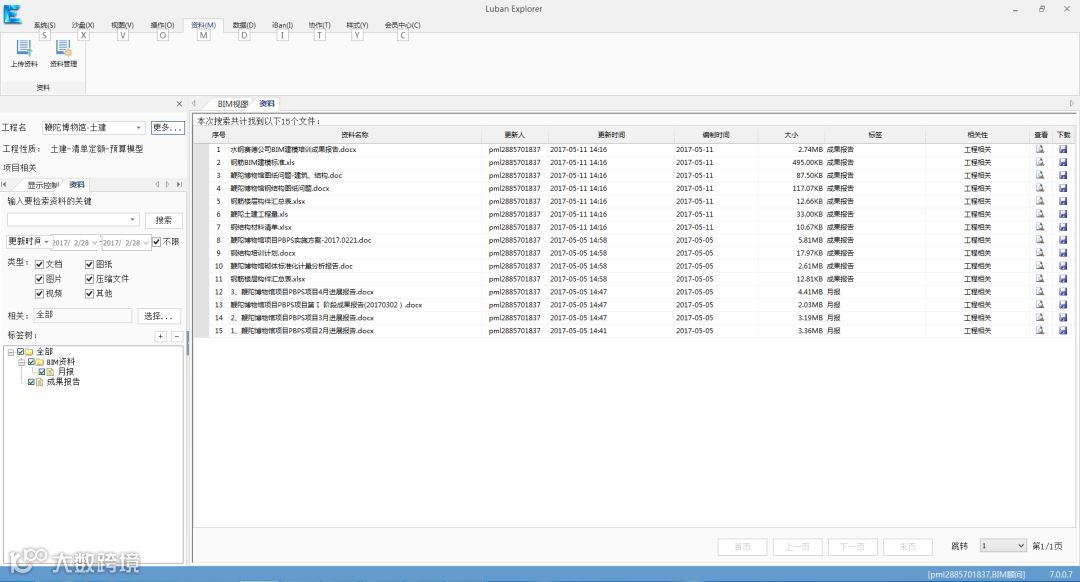Open the 数据(D) menu

point(244,25)
